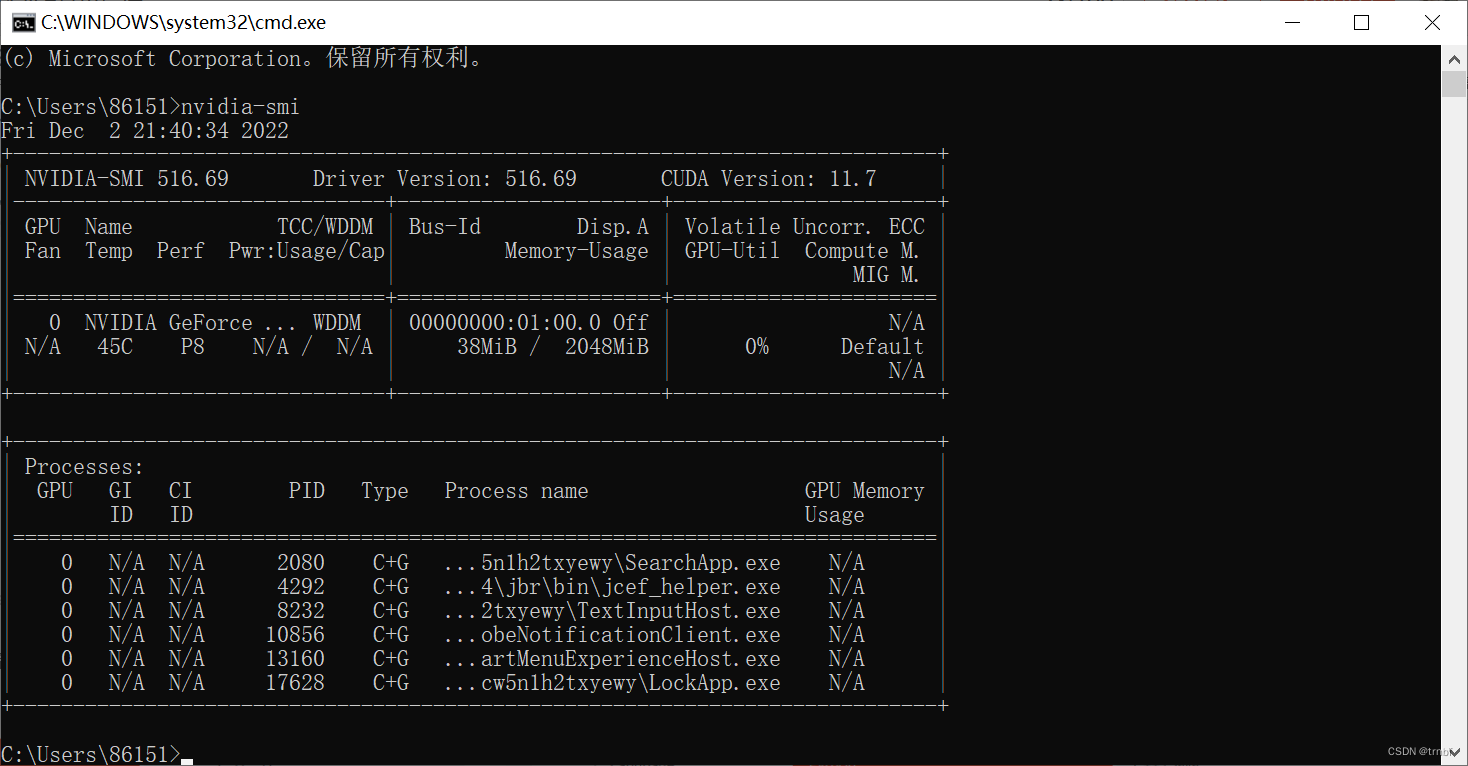Click the bottom C:\Users\86151> prompt
Screen dimensions: 1468x766
90,754
